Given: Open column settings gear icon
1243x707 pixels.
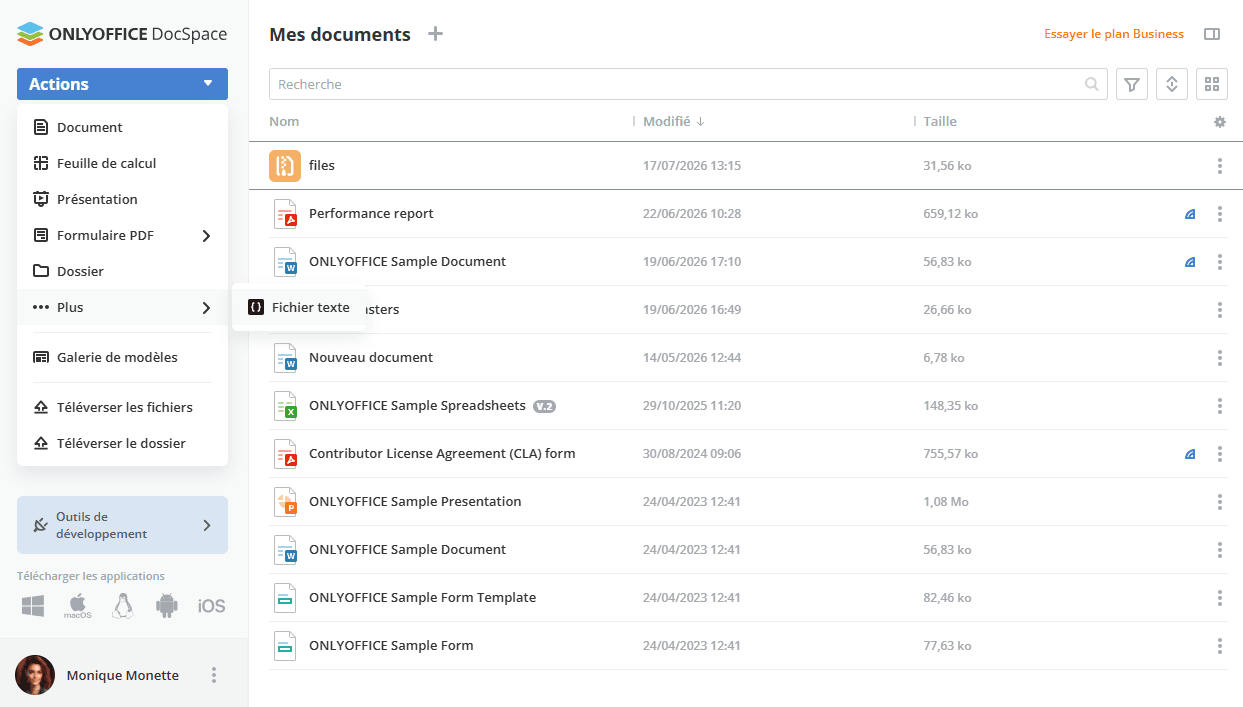Looking at the screenshot, I should [1220, 122].
